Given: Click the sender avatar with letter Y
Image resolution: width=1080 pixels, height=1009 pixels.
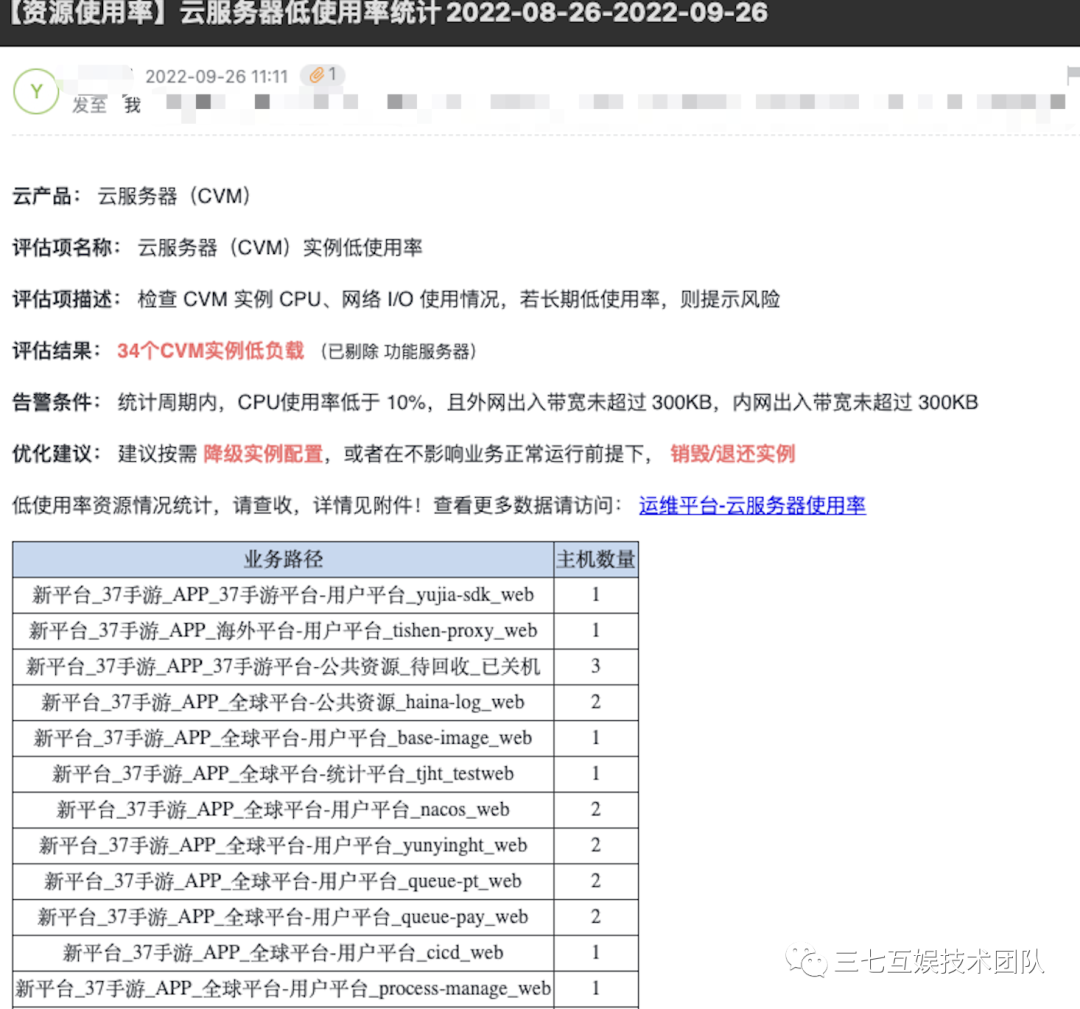Looking at the screenshot, I should coord(36,92).
